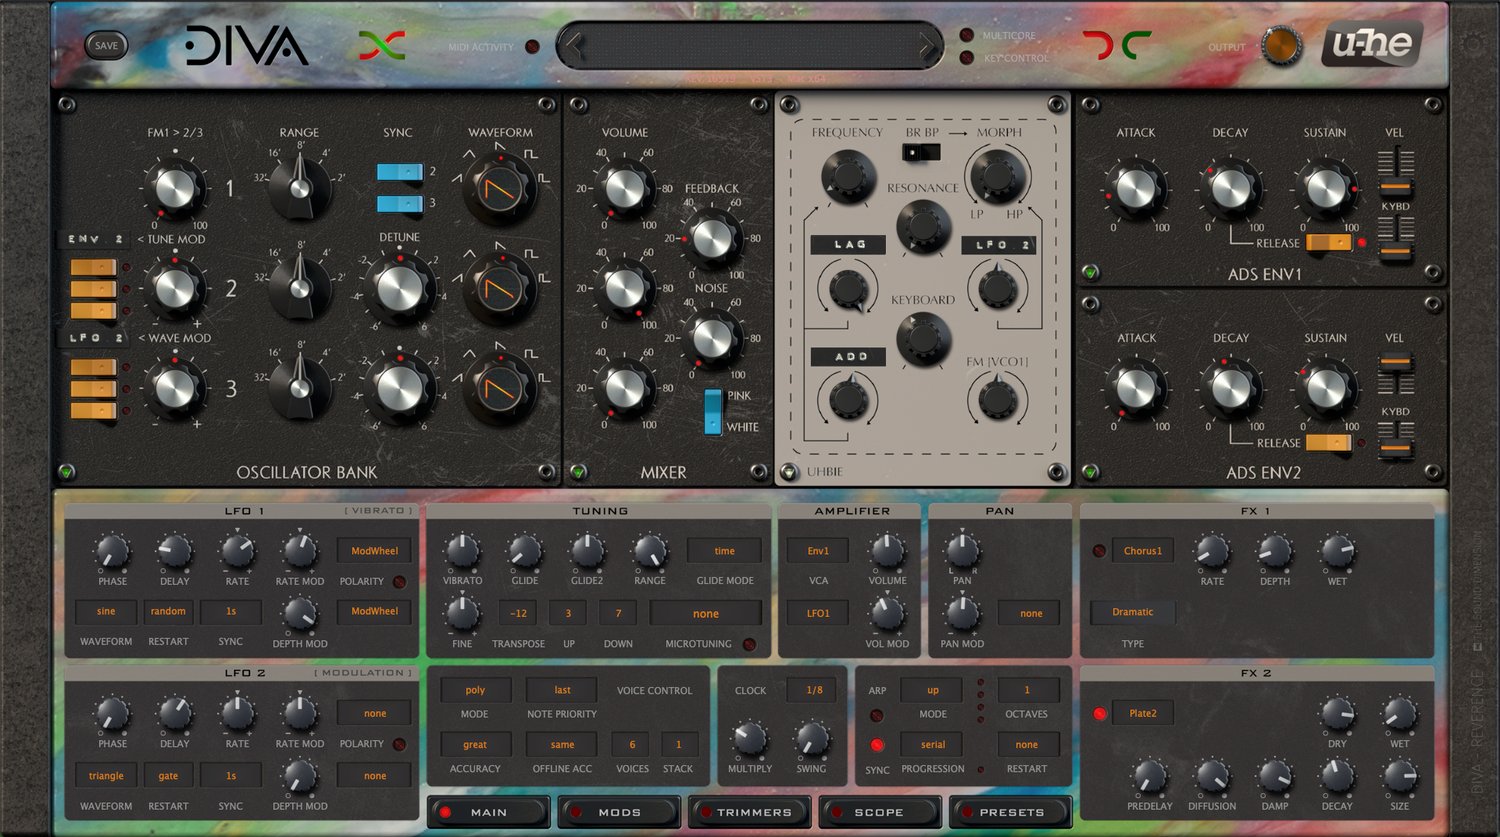
Task: Click the Transpose '-12' value box
Action: [x=518, y=613]
